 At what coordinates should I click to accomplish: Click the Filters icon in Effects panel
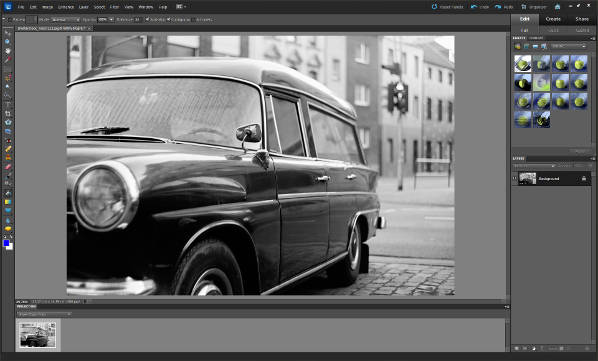(518, 47)
